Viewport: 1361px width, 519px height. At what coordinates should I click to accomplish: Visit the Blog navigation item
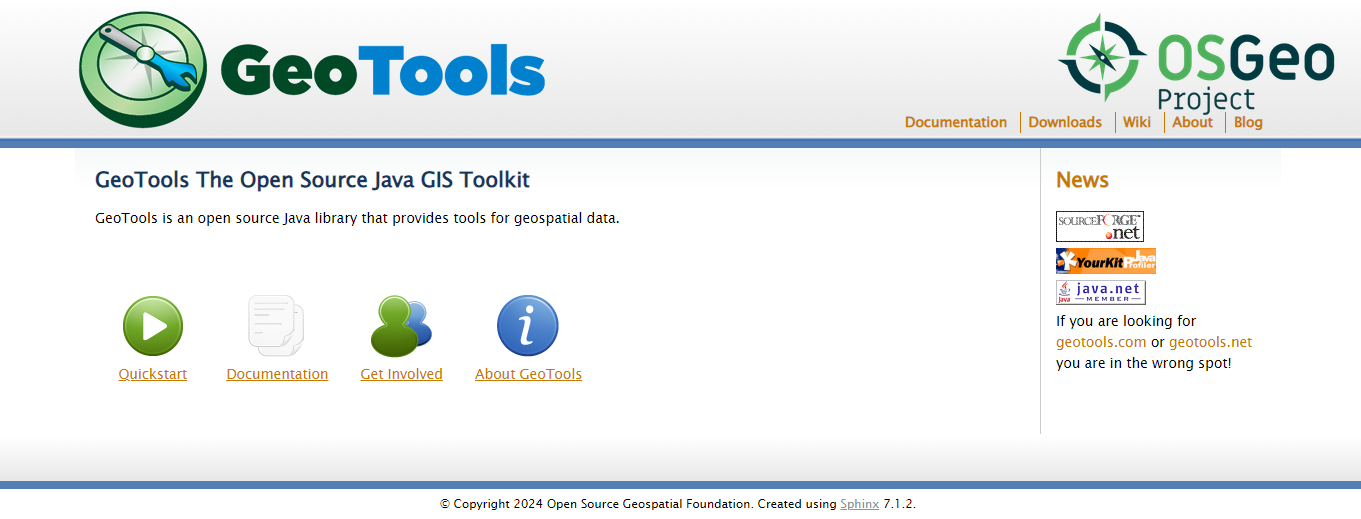1248,122
